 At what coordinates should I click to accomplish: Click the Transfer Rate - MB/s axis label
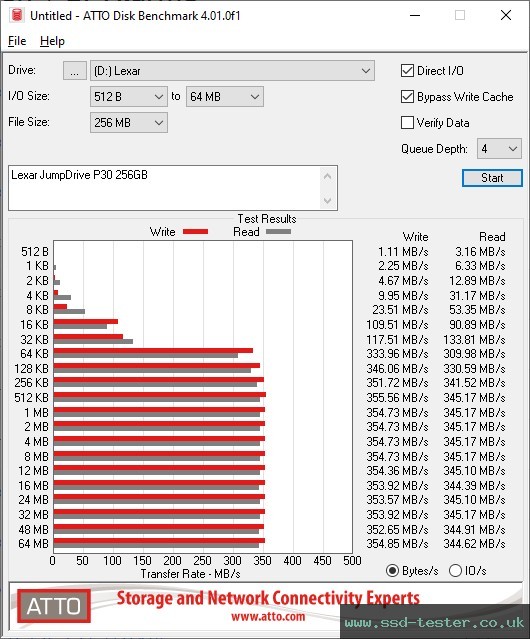(x=190, y=574)
